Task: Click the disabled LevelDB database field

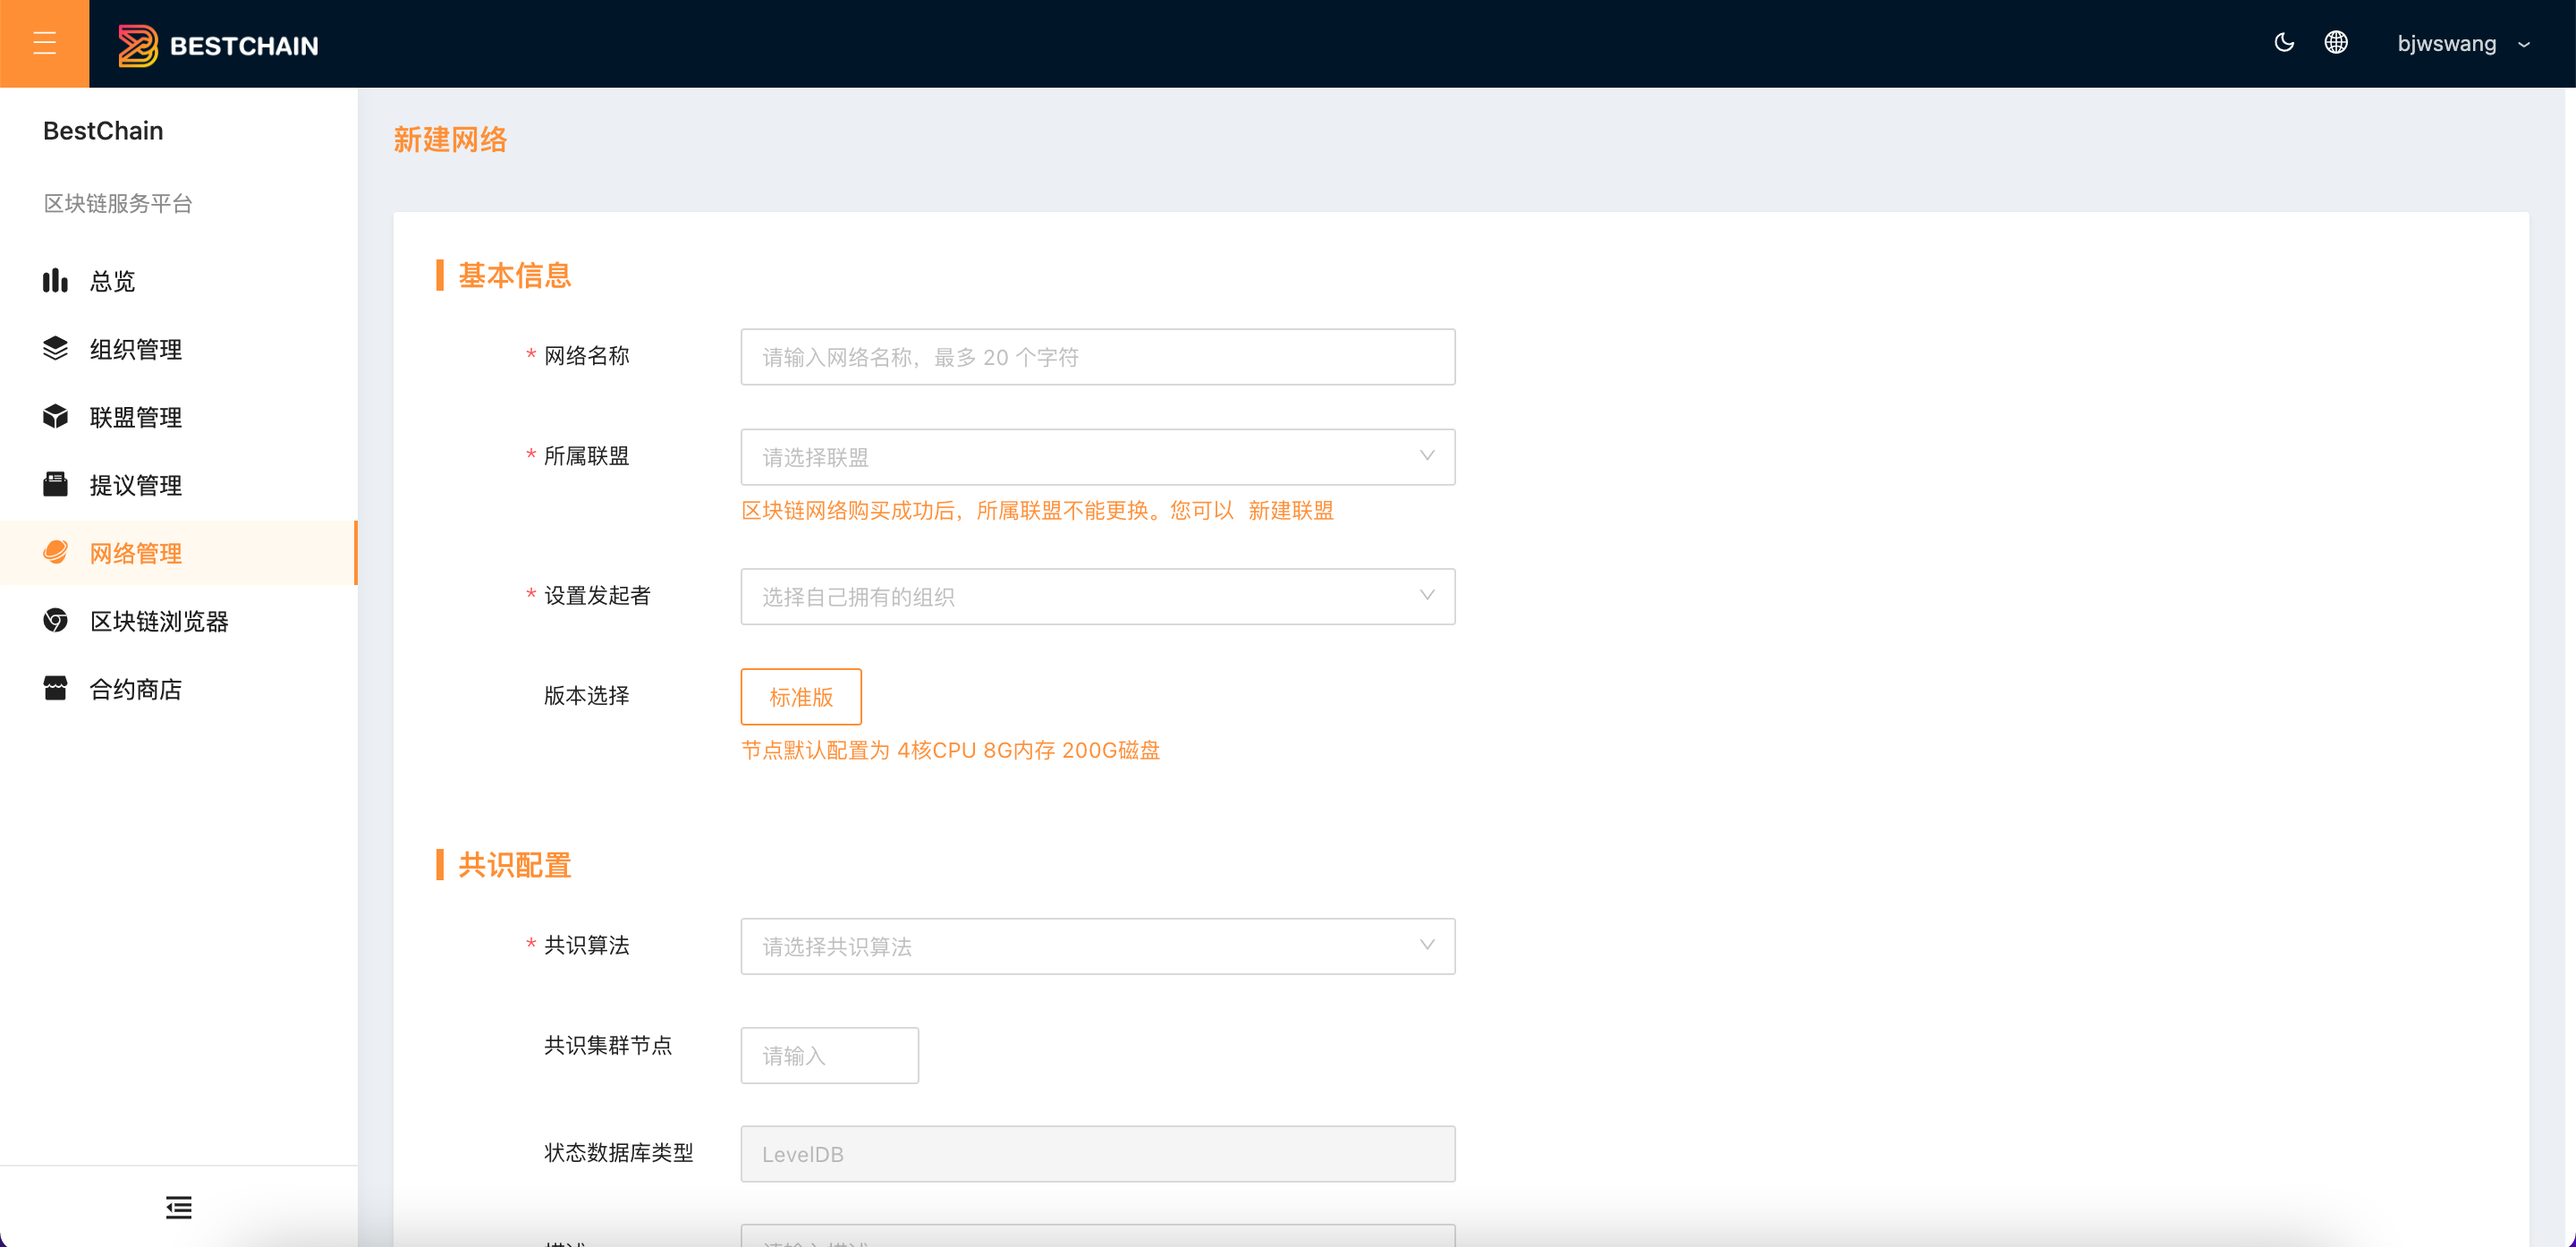Action: [x=1097, y=1154]
